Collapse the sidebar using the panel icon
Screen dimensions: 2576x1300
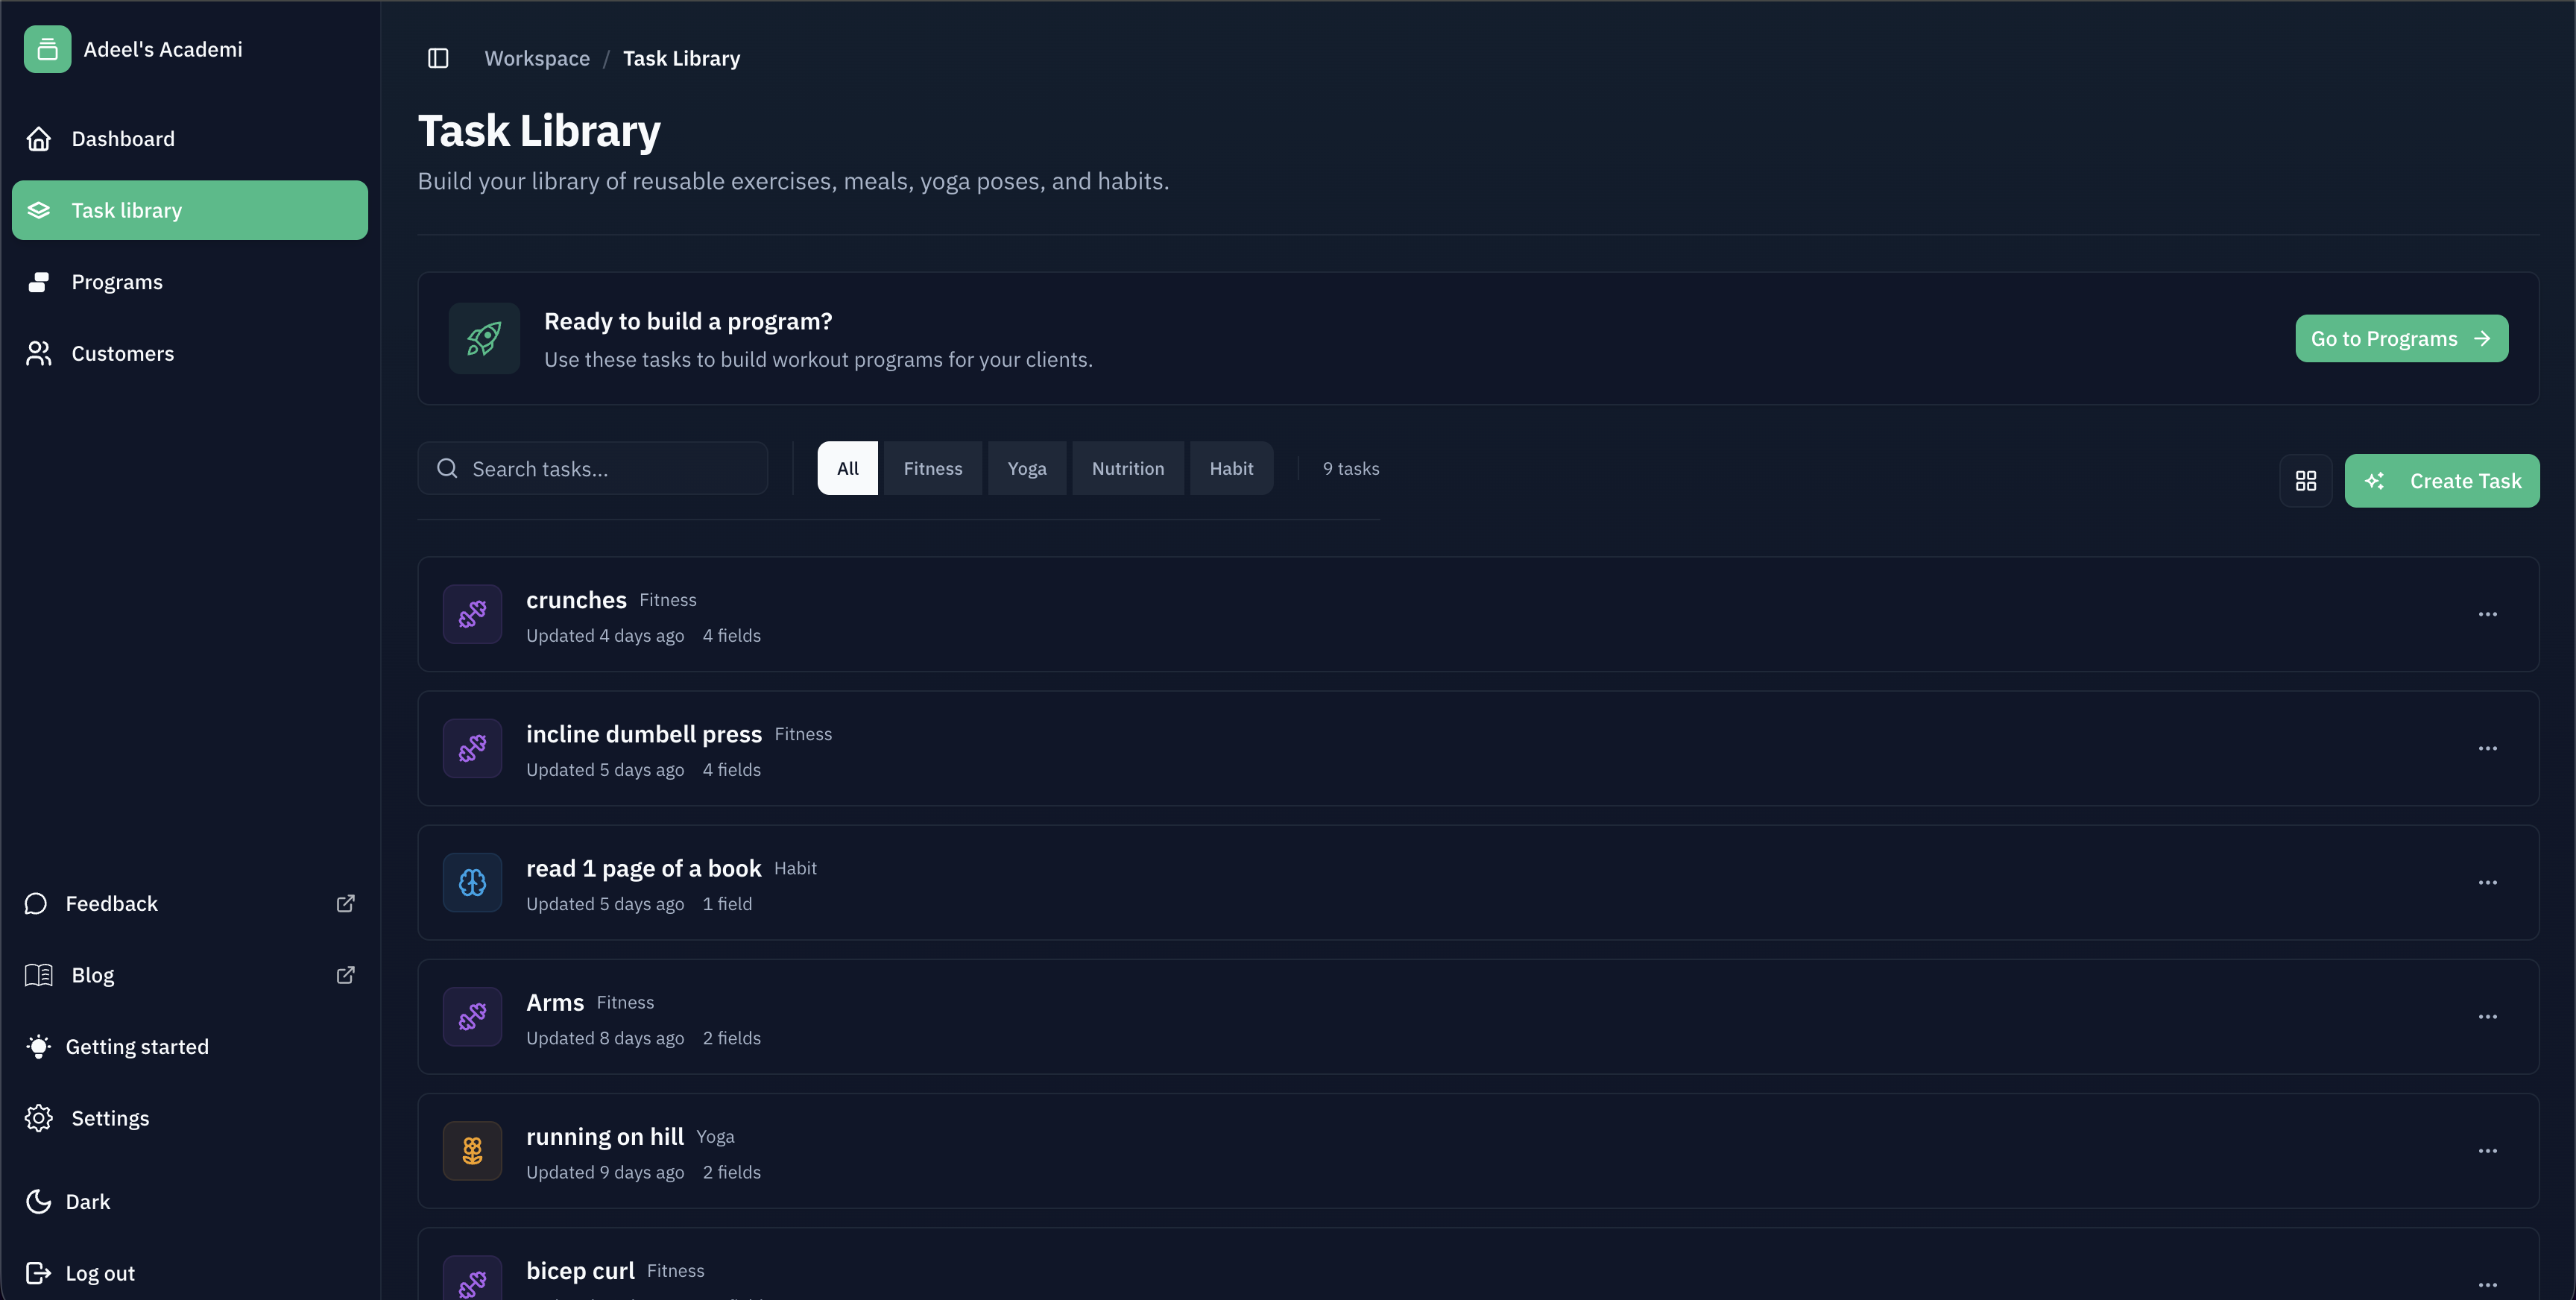438,58
